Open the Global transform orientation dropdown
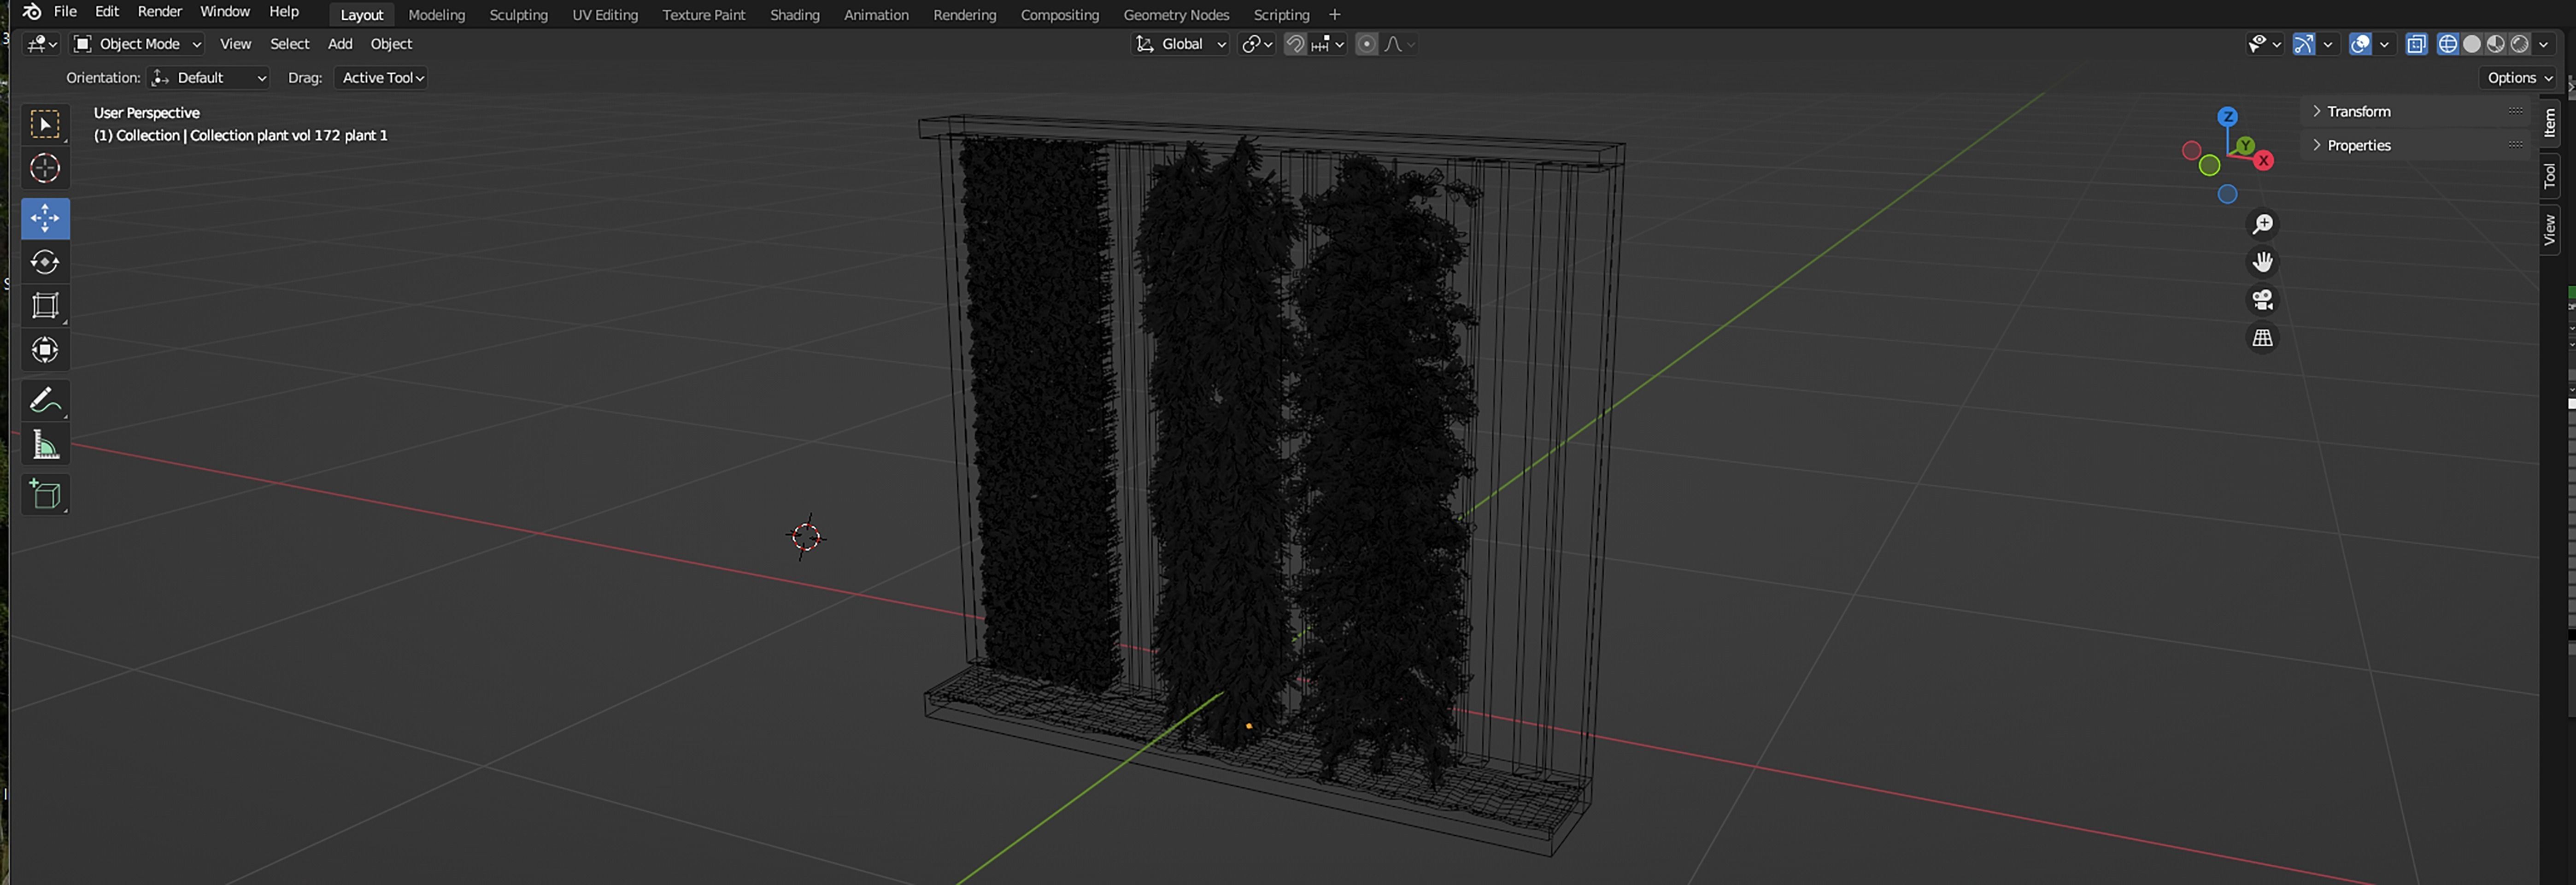Screen dimensions: 2576x885 (x=1180, y=44)
